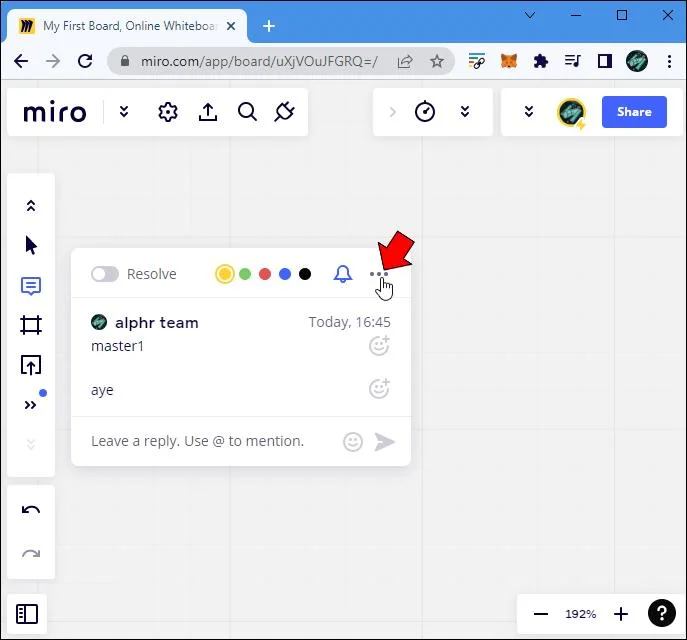The width and height of the screenshot is (687, 640).
Task: Choose green comment color
Action: pyautogui.click(x=245, y=274)
